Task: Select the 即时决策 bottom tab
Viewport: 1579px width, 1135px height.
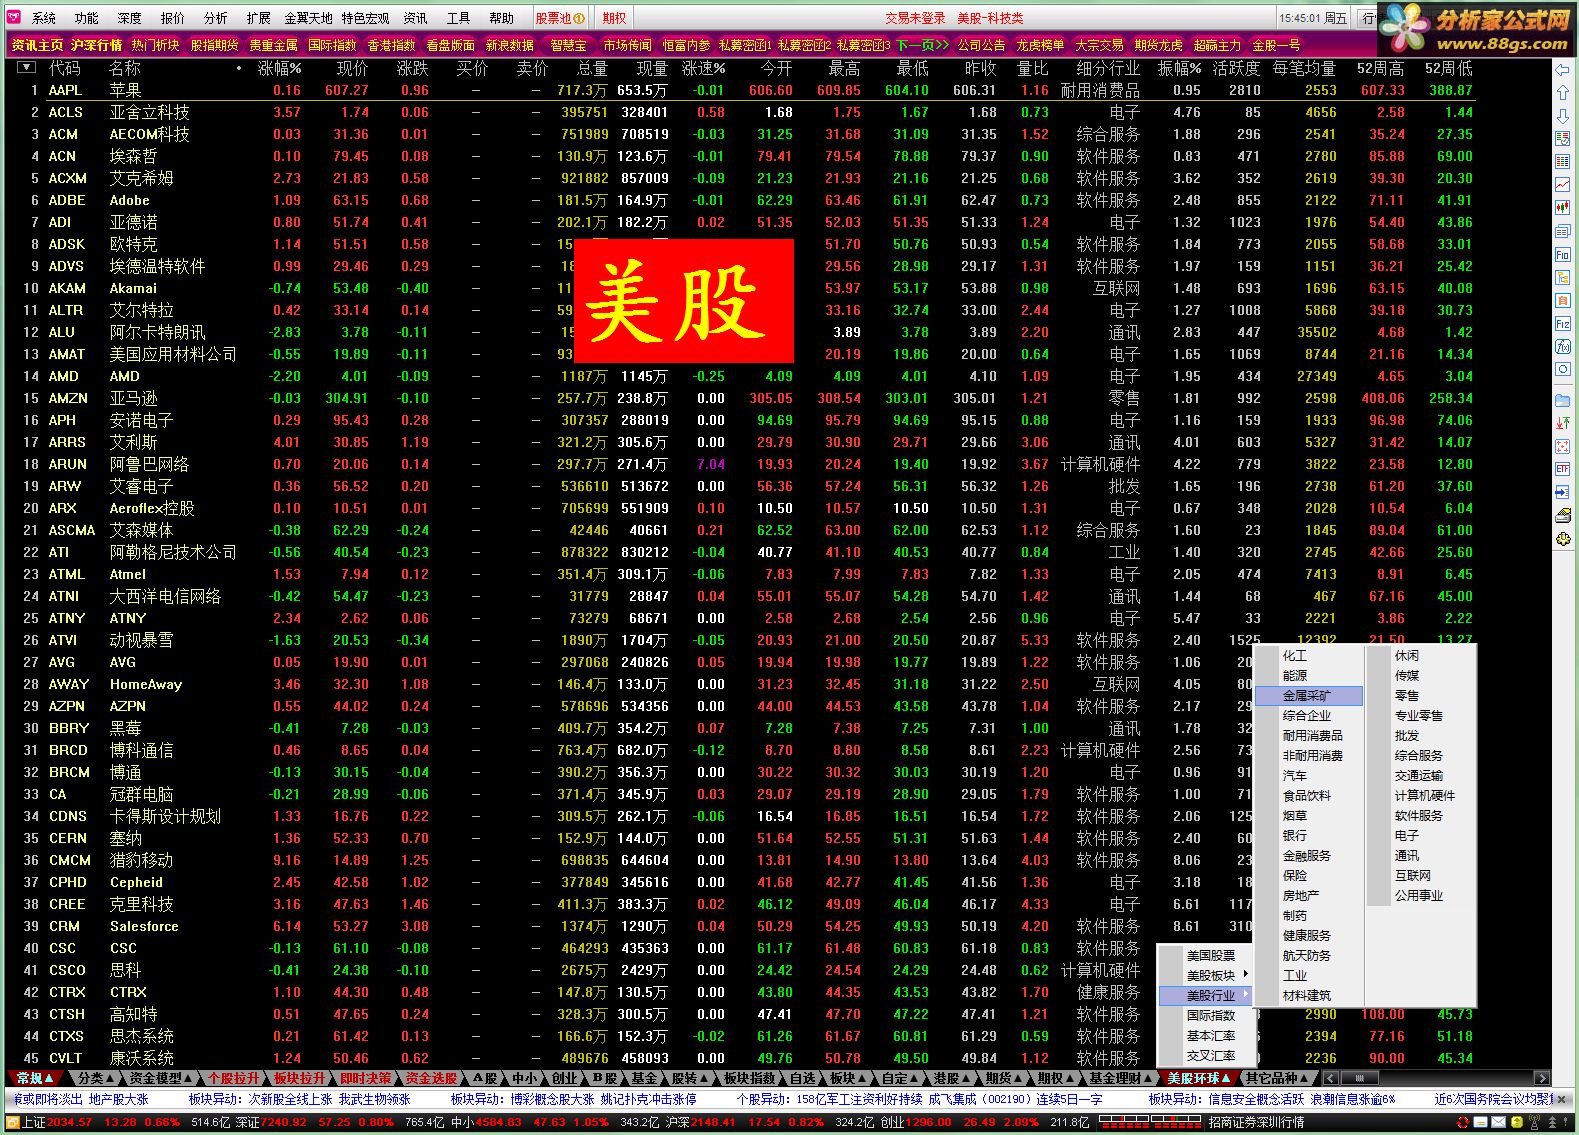Action: 365,1078
